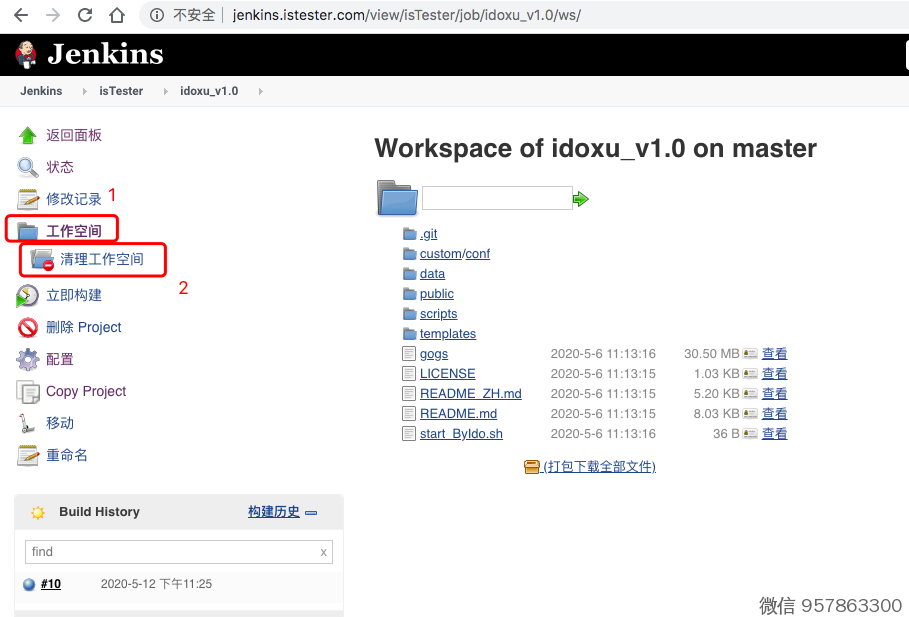Click the configuration gear icon
909x617 pixels.
(28, 359)
